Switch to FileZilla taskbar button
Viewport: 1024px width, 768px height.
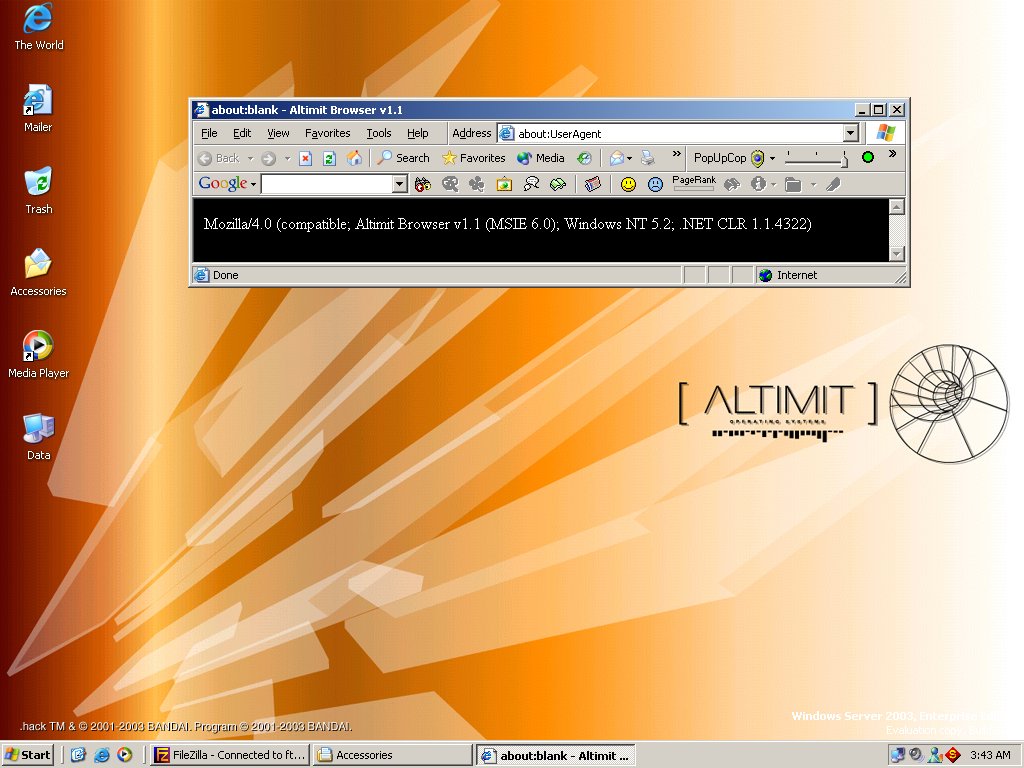coord(229,755)
